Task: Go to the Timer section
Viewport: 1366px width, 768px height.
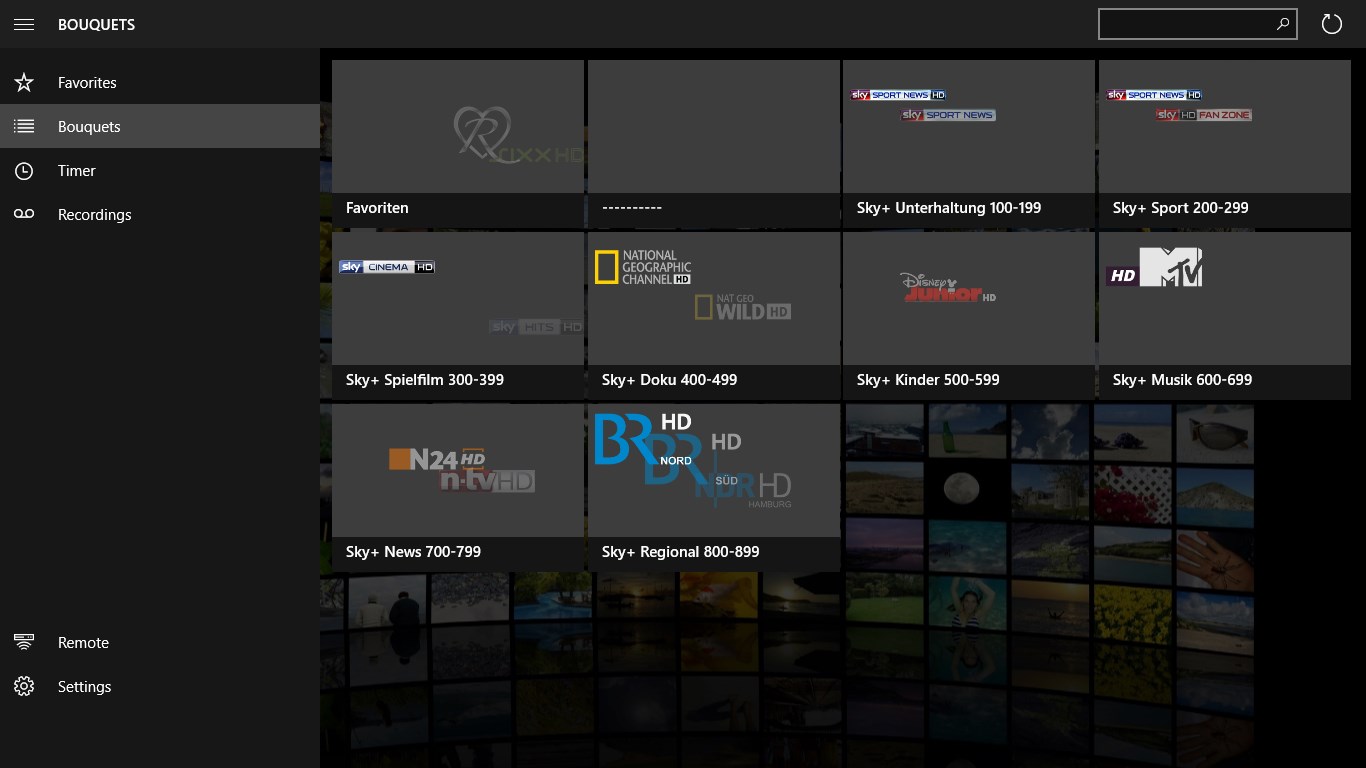Action: pos(160,171)
